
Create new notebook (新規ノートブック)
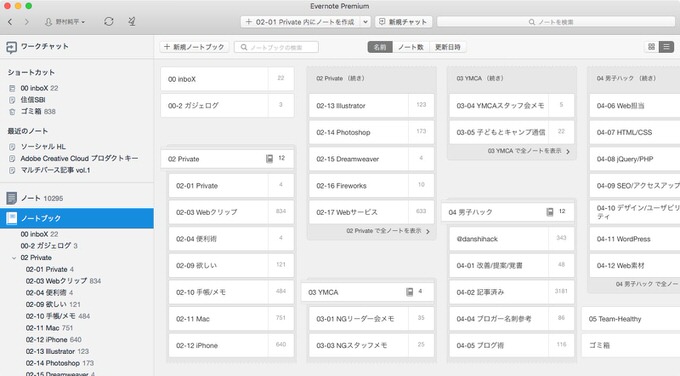(x=194, y=47)
